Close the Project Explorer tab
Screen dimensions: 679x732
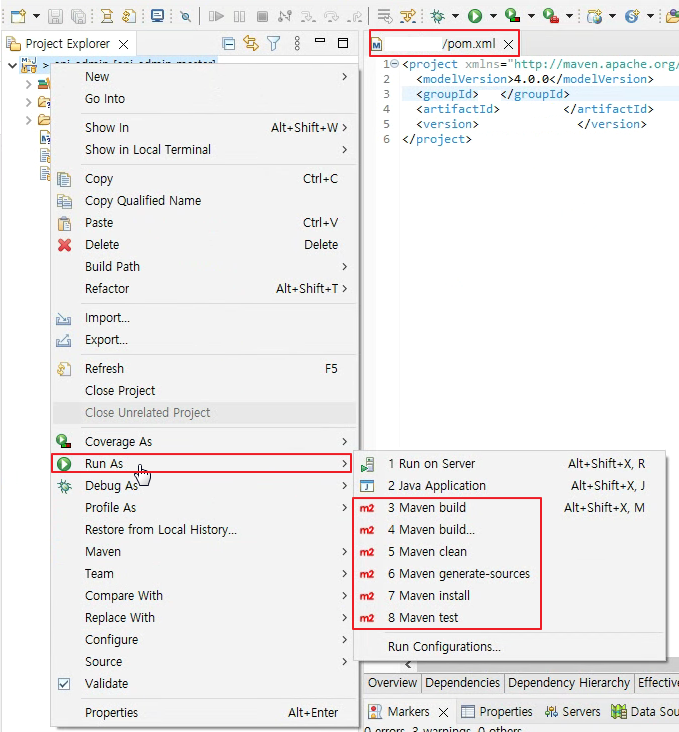coord(124,44)
